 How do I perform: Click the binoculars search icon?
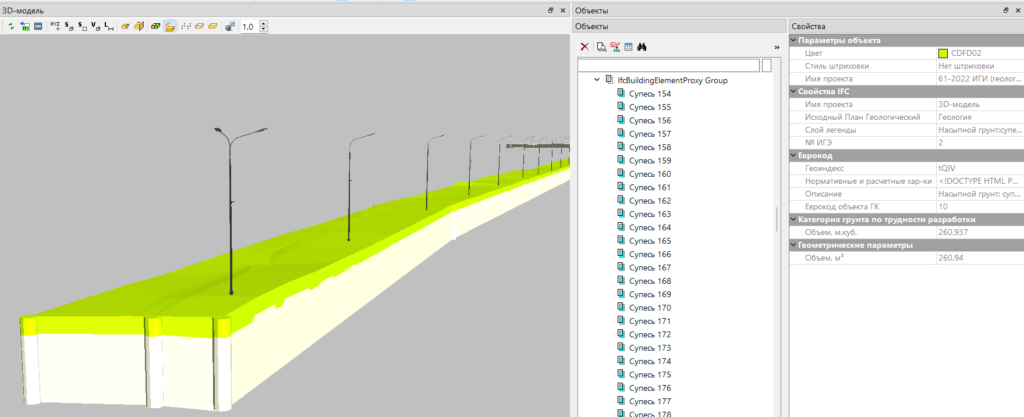point(642,47)
